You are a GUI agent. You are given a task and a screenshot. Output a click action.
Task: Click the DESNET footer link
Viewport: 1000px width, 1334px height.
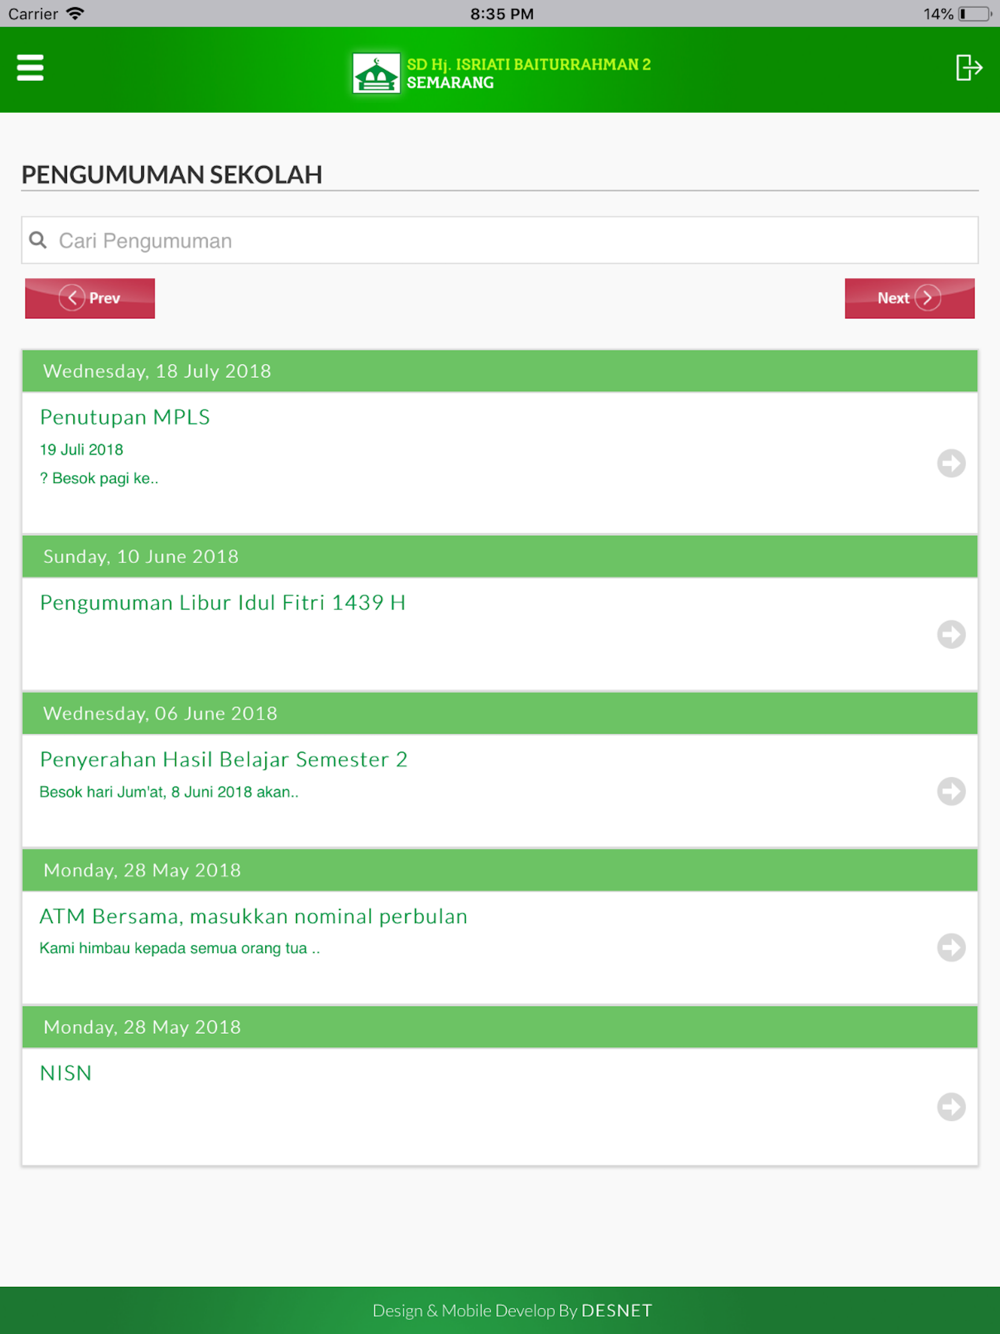[617, 1310]
